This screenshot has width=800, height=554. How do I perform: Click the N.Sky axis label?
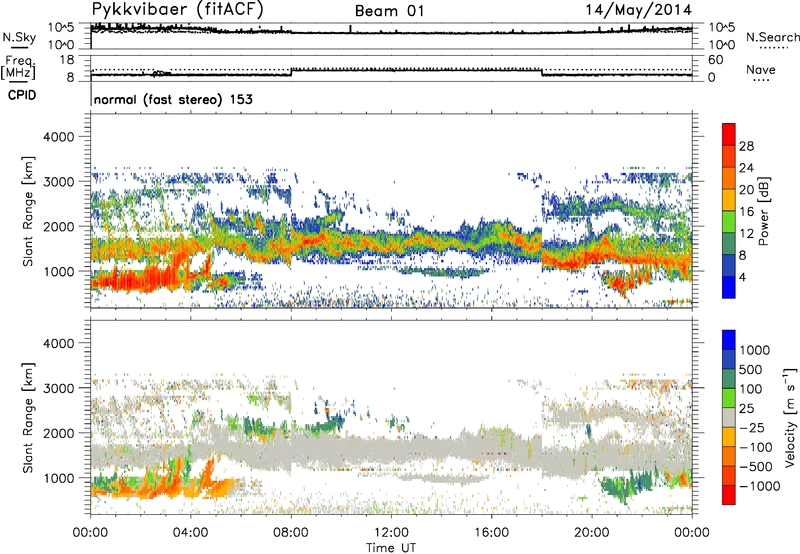pos(19,37)
